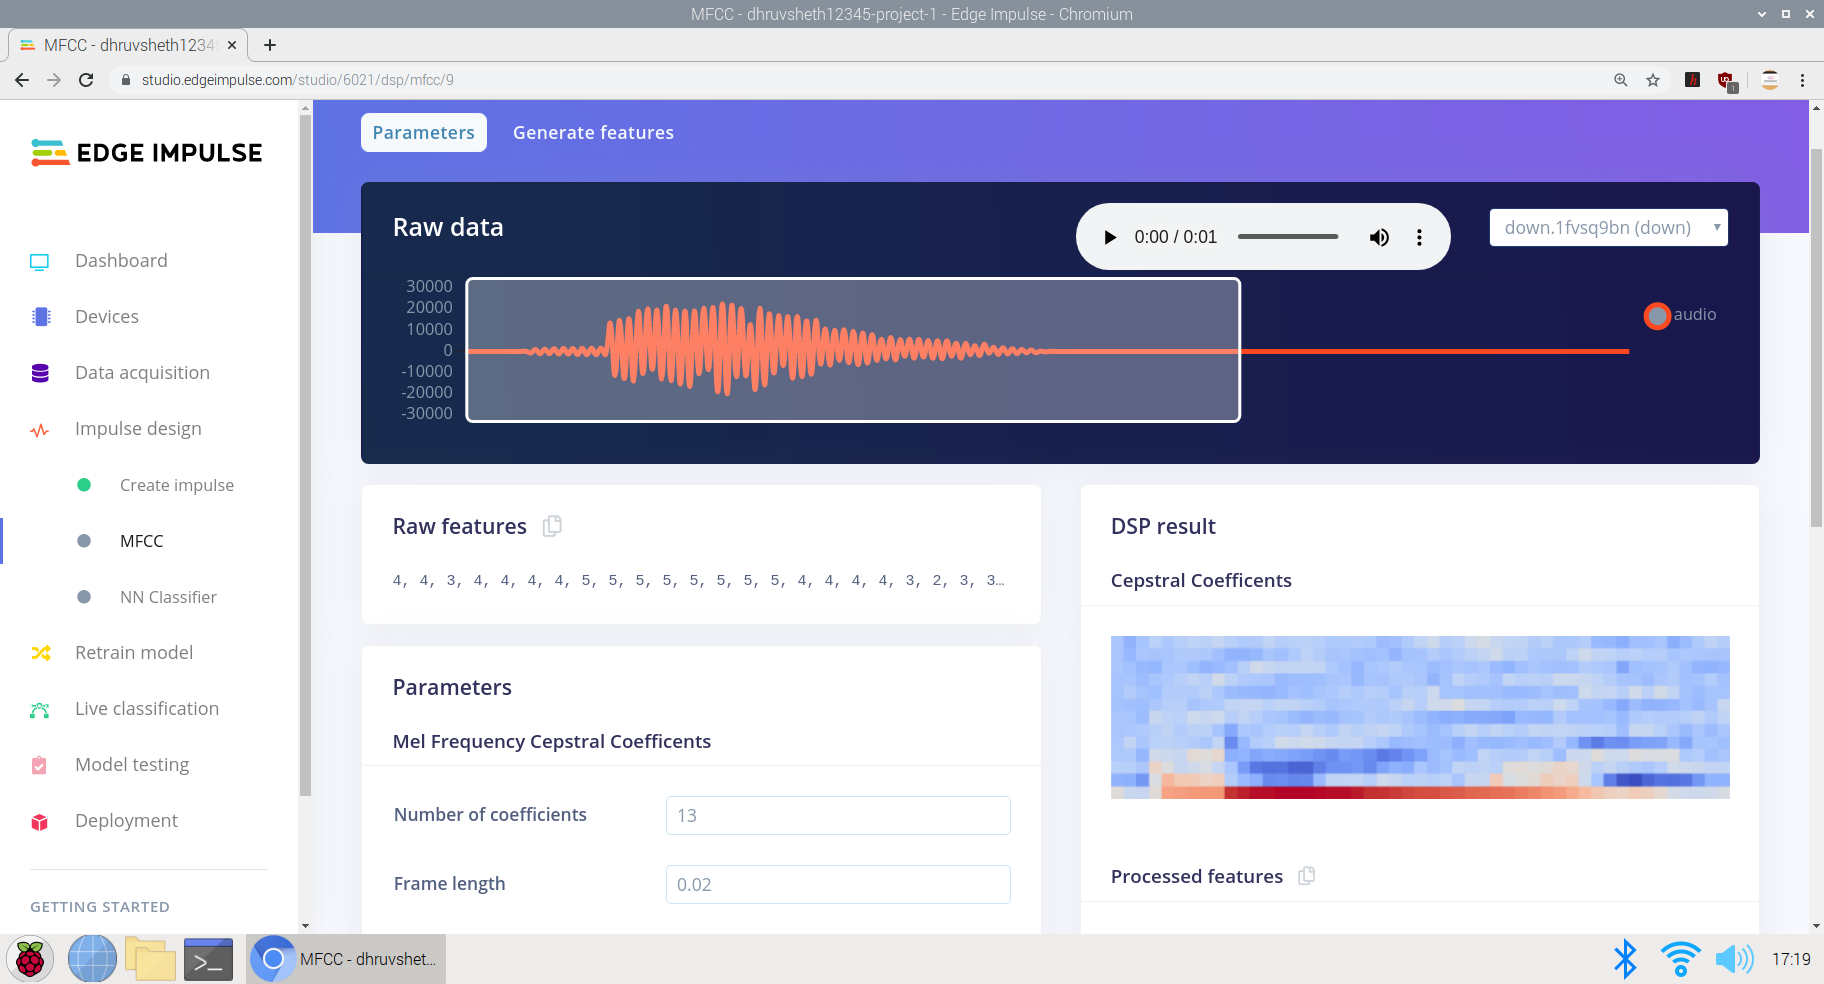1824x984 pixels.
Task: Launch the terminal from taskbar
Action: coord(208,960)
